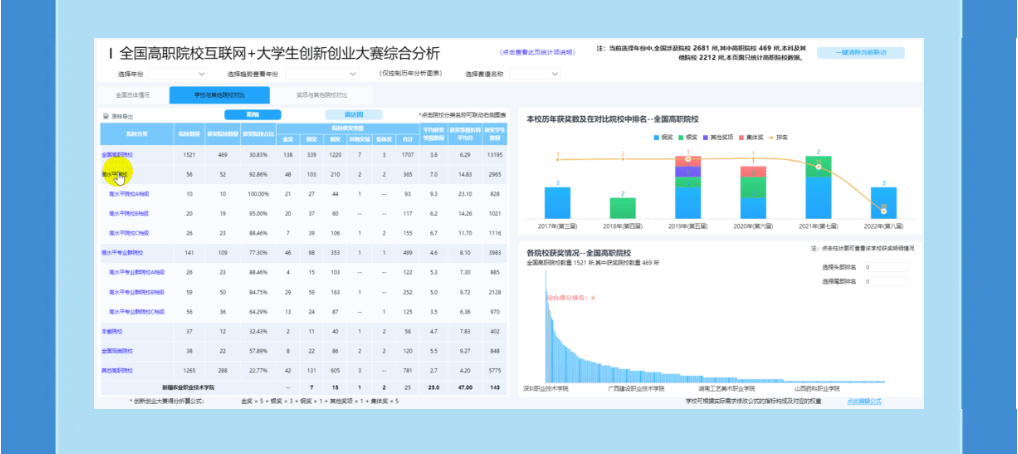Click the light blue button above the table
Screen dimensions: 1018x454
tap(354, 115)
